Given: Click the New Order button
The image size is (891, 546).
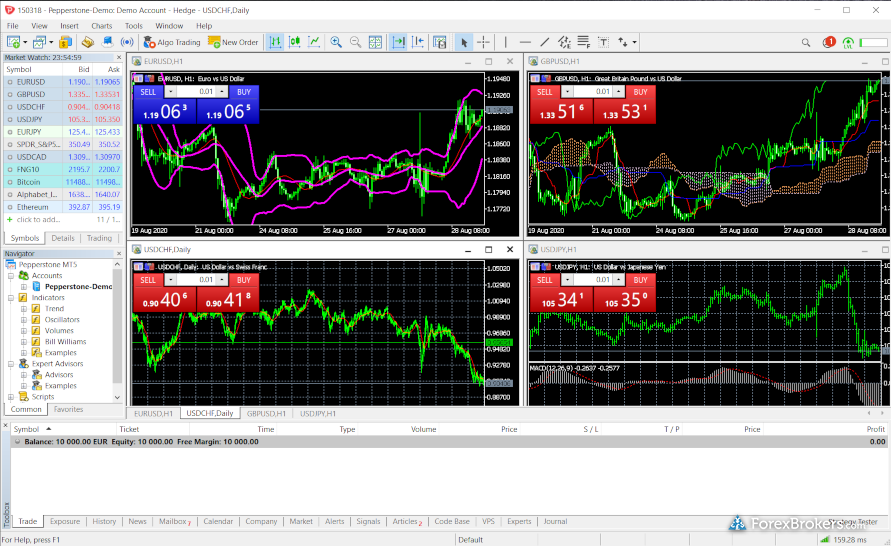Looking at the screenshot, I should pos(233,42).
